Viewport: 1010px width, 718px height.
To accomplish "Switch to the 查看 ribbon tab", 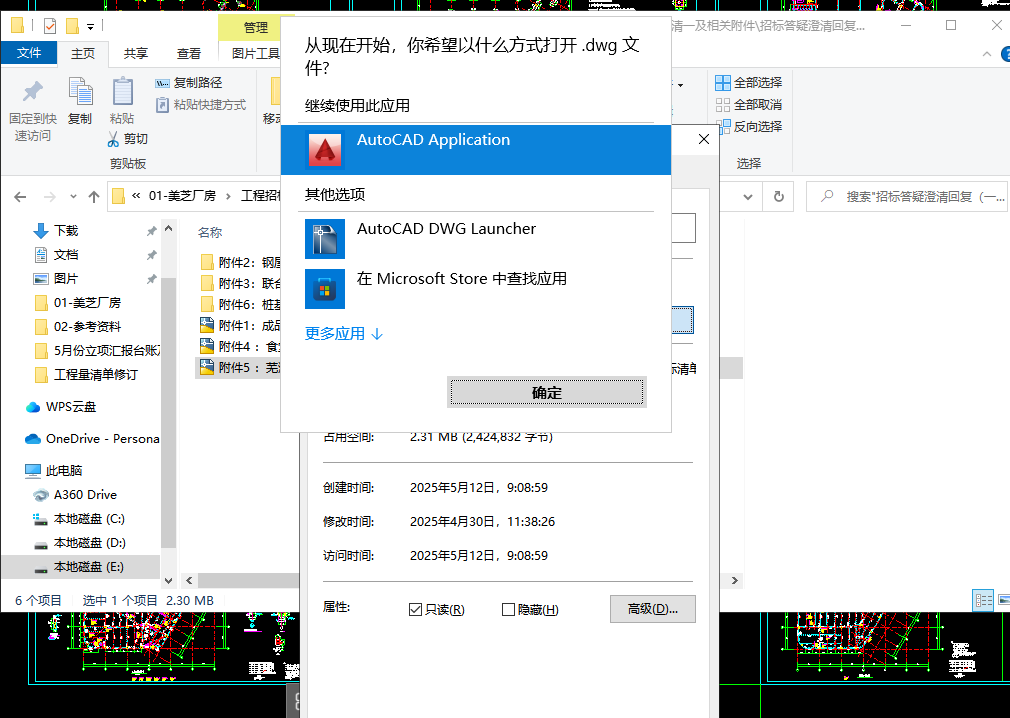I will coord(189,53).
